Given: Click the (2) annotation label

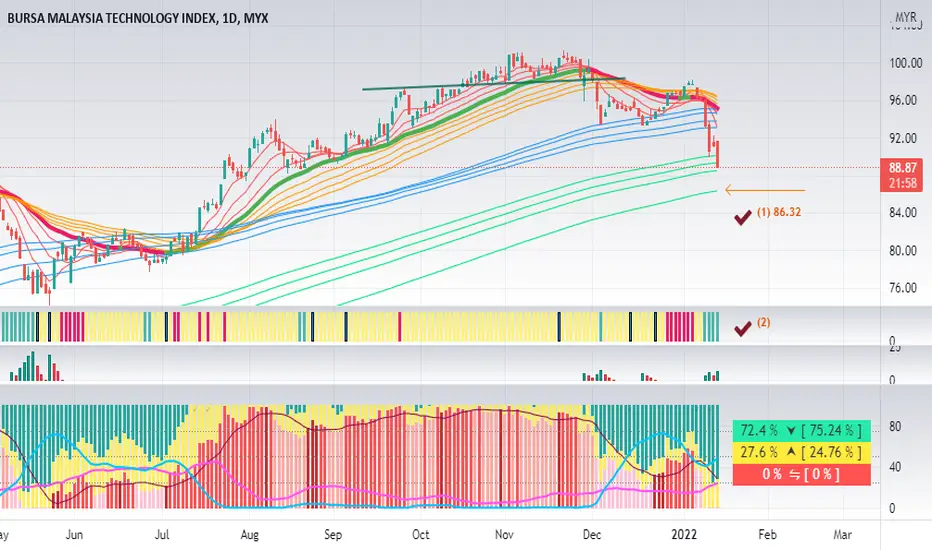Looking at the screenshot, I should pos(763,322).
